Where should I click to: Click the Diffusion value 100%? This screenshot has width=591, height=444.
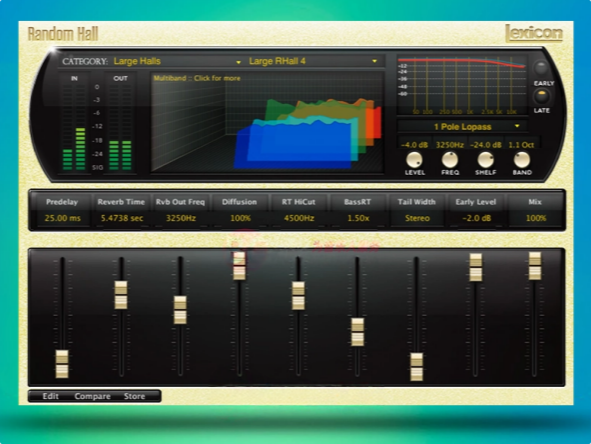[x=240, y=218]
